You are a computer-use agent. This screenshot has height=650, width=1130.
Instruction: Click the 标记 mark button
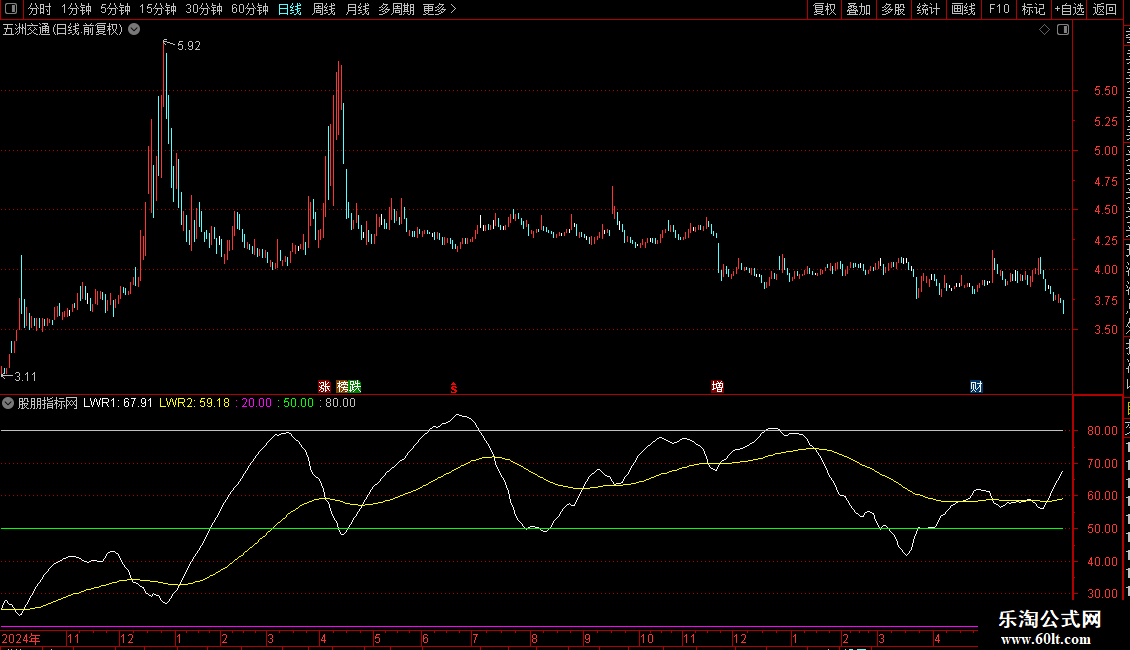pos(1033,9)
